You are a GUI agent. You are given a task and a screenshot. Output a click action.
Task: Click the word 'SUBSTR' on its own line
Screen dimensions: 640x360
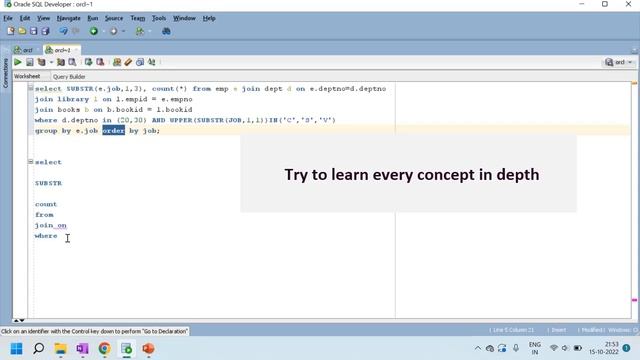pos(48,183)
